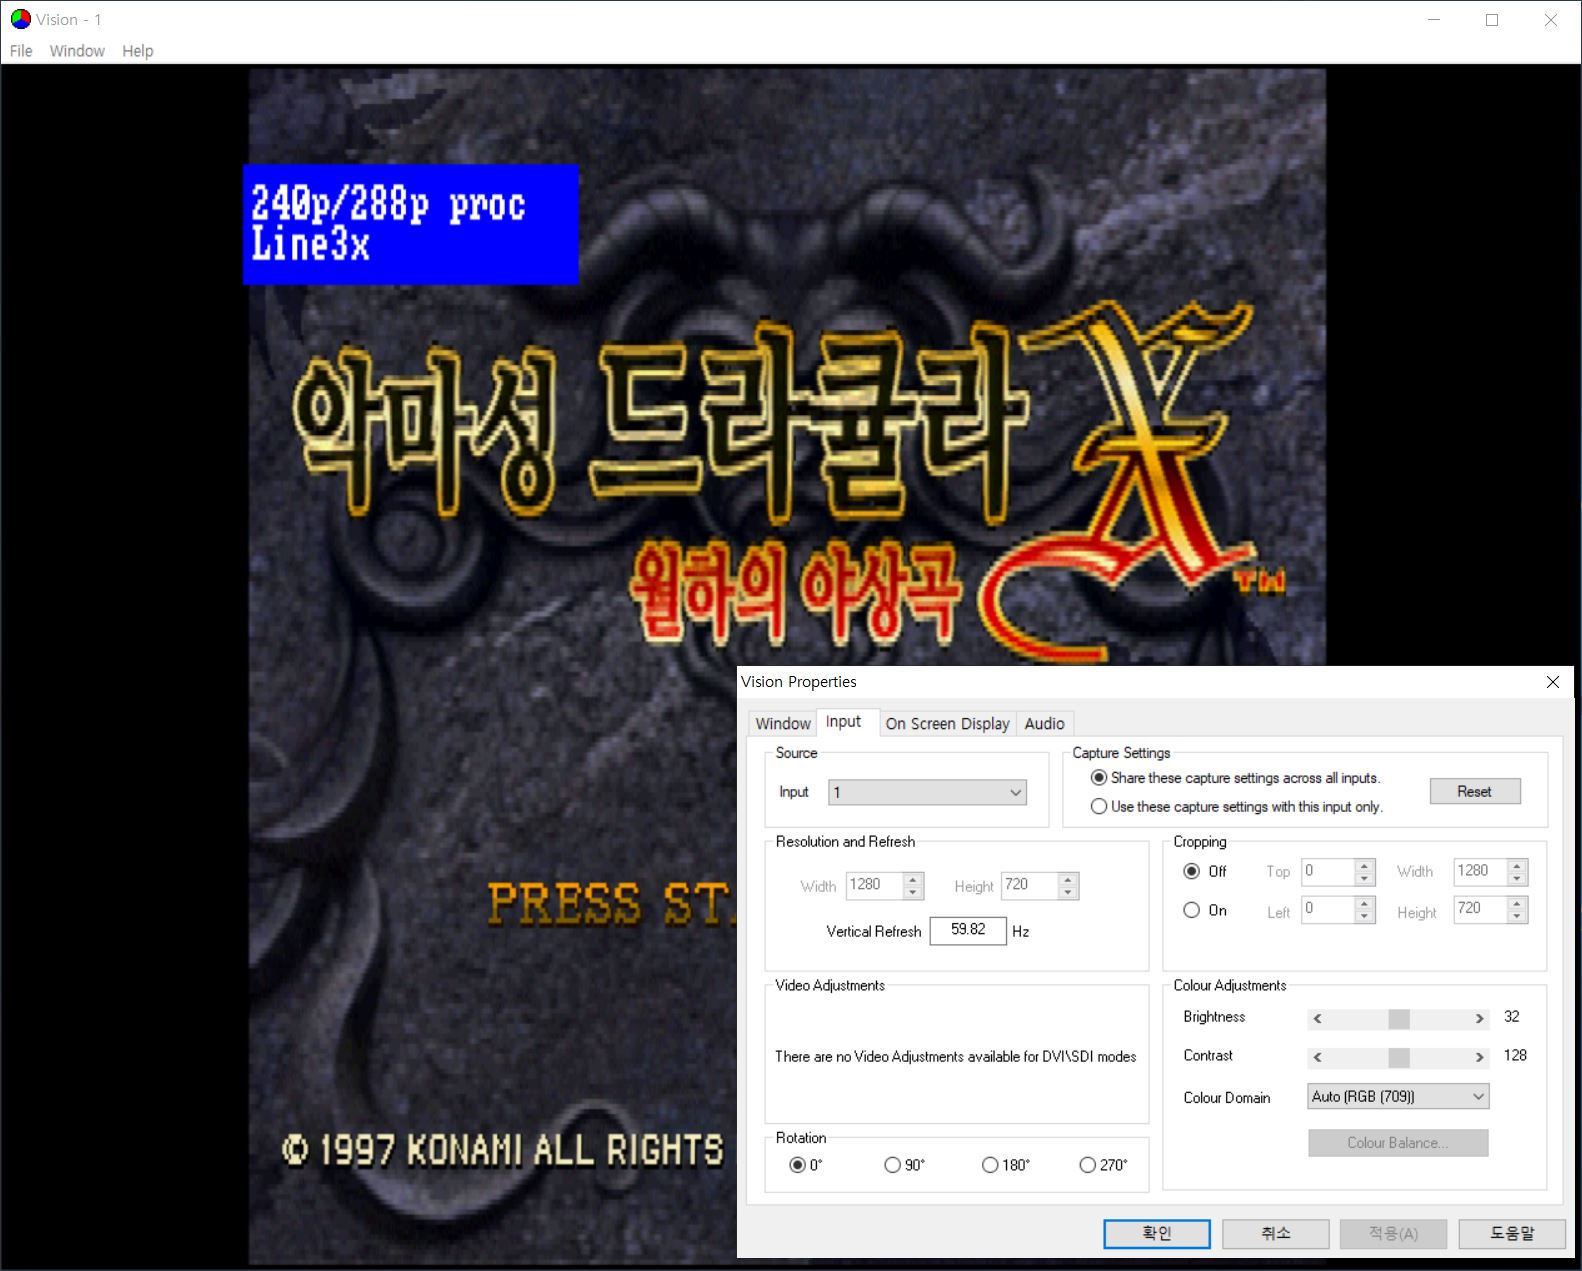Click the 확인 (OK) button
This screenshot has width=1582, height=1271.
[1157, 1234]
